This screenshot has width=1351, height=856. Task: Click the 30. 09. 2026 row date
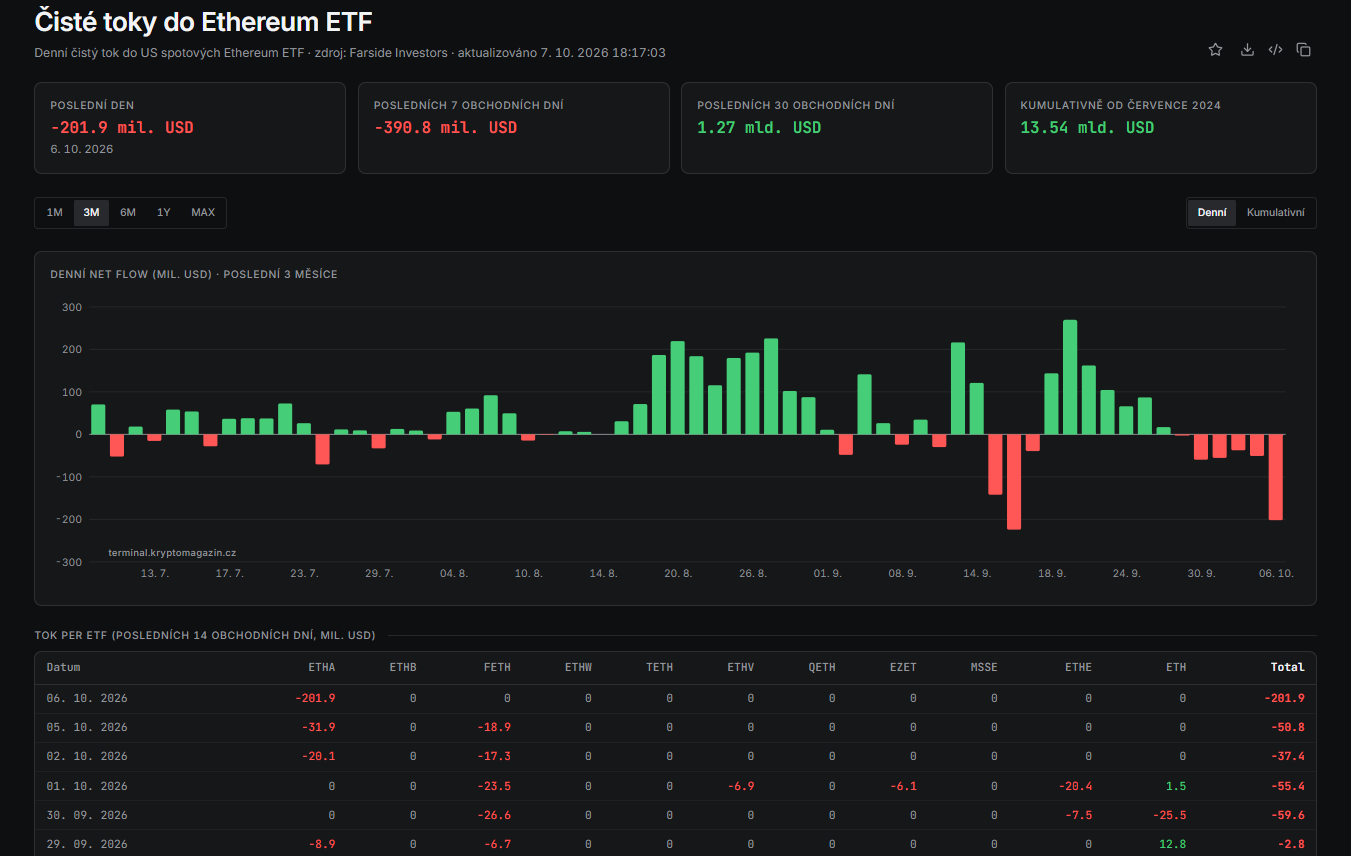click(x=87, y=815)
